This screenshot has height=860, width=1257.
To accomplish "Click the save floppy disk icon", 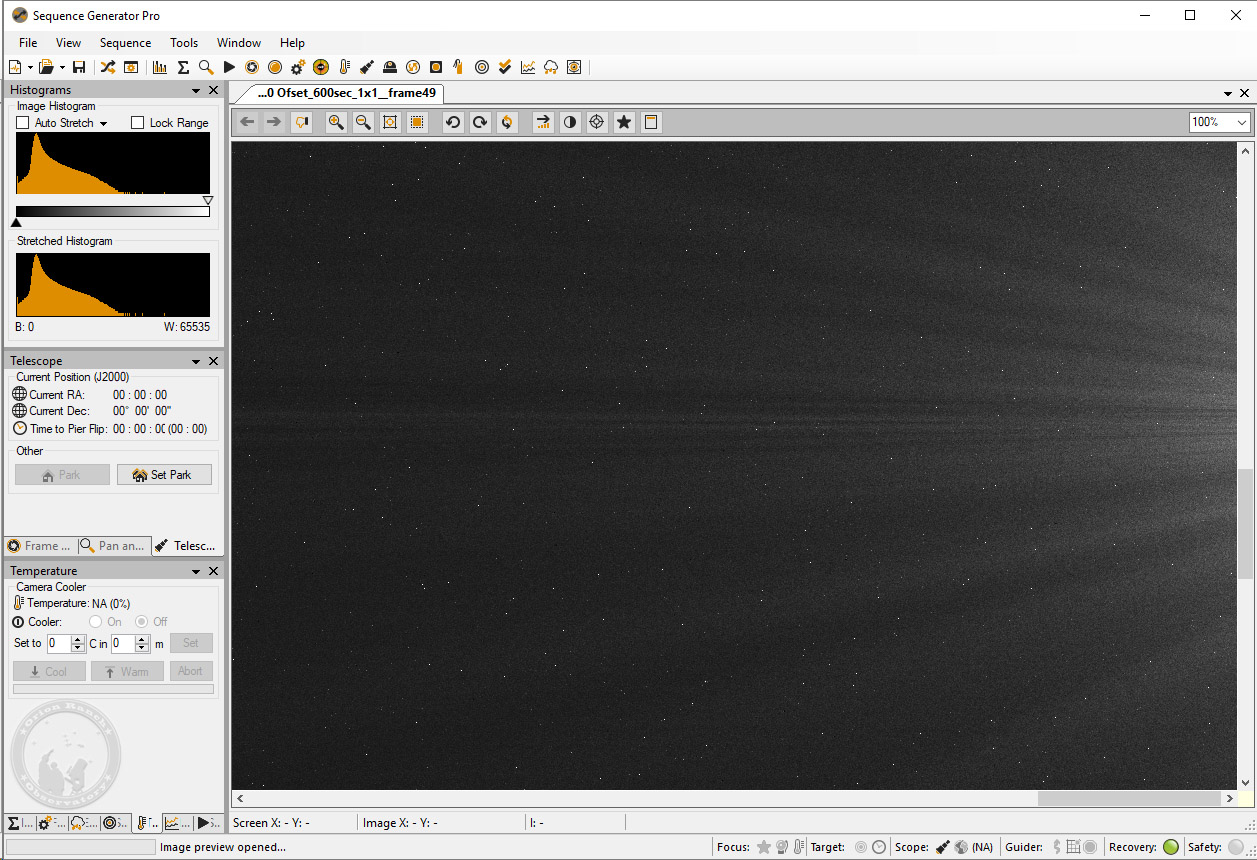I will pyautogui.click(x=79, y=67).
